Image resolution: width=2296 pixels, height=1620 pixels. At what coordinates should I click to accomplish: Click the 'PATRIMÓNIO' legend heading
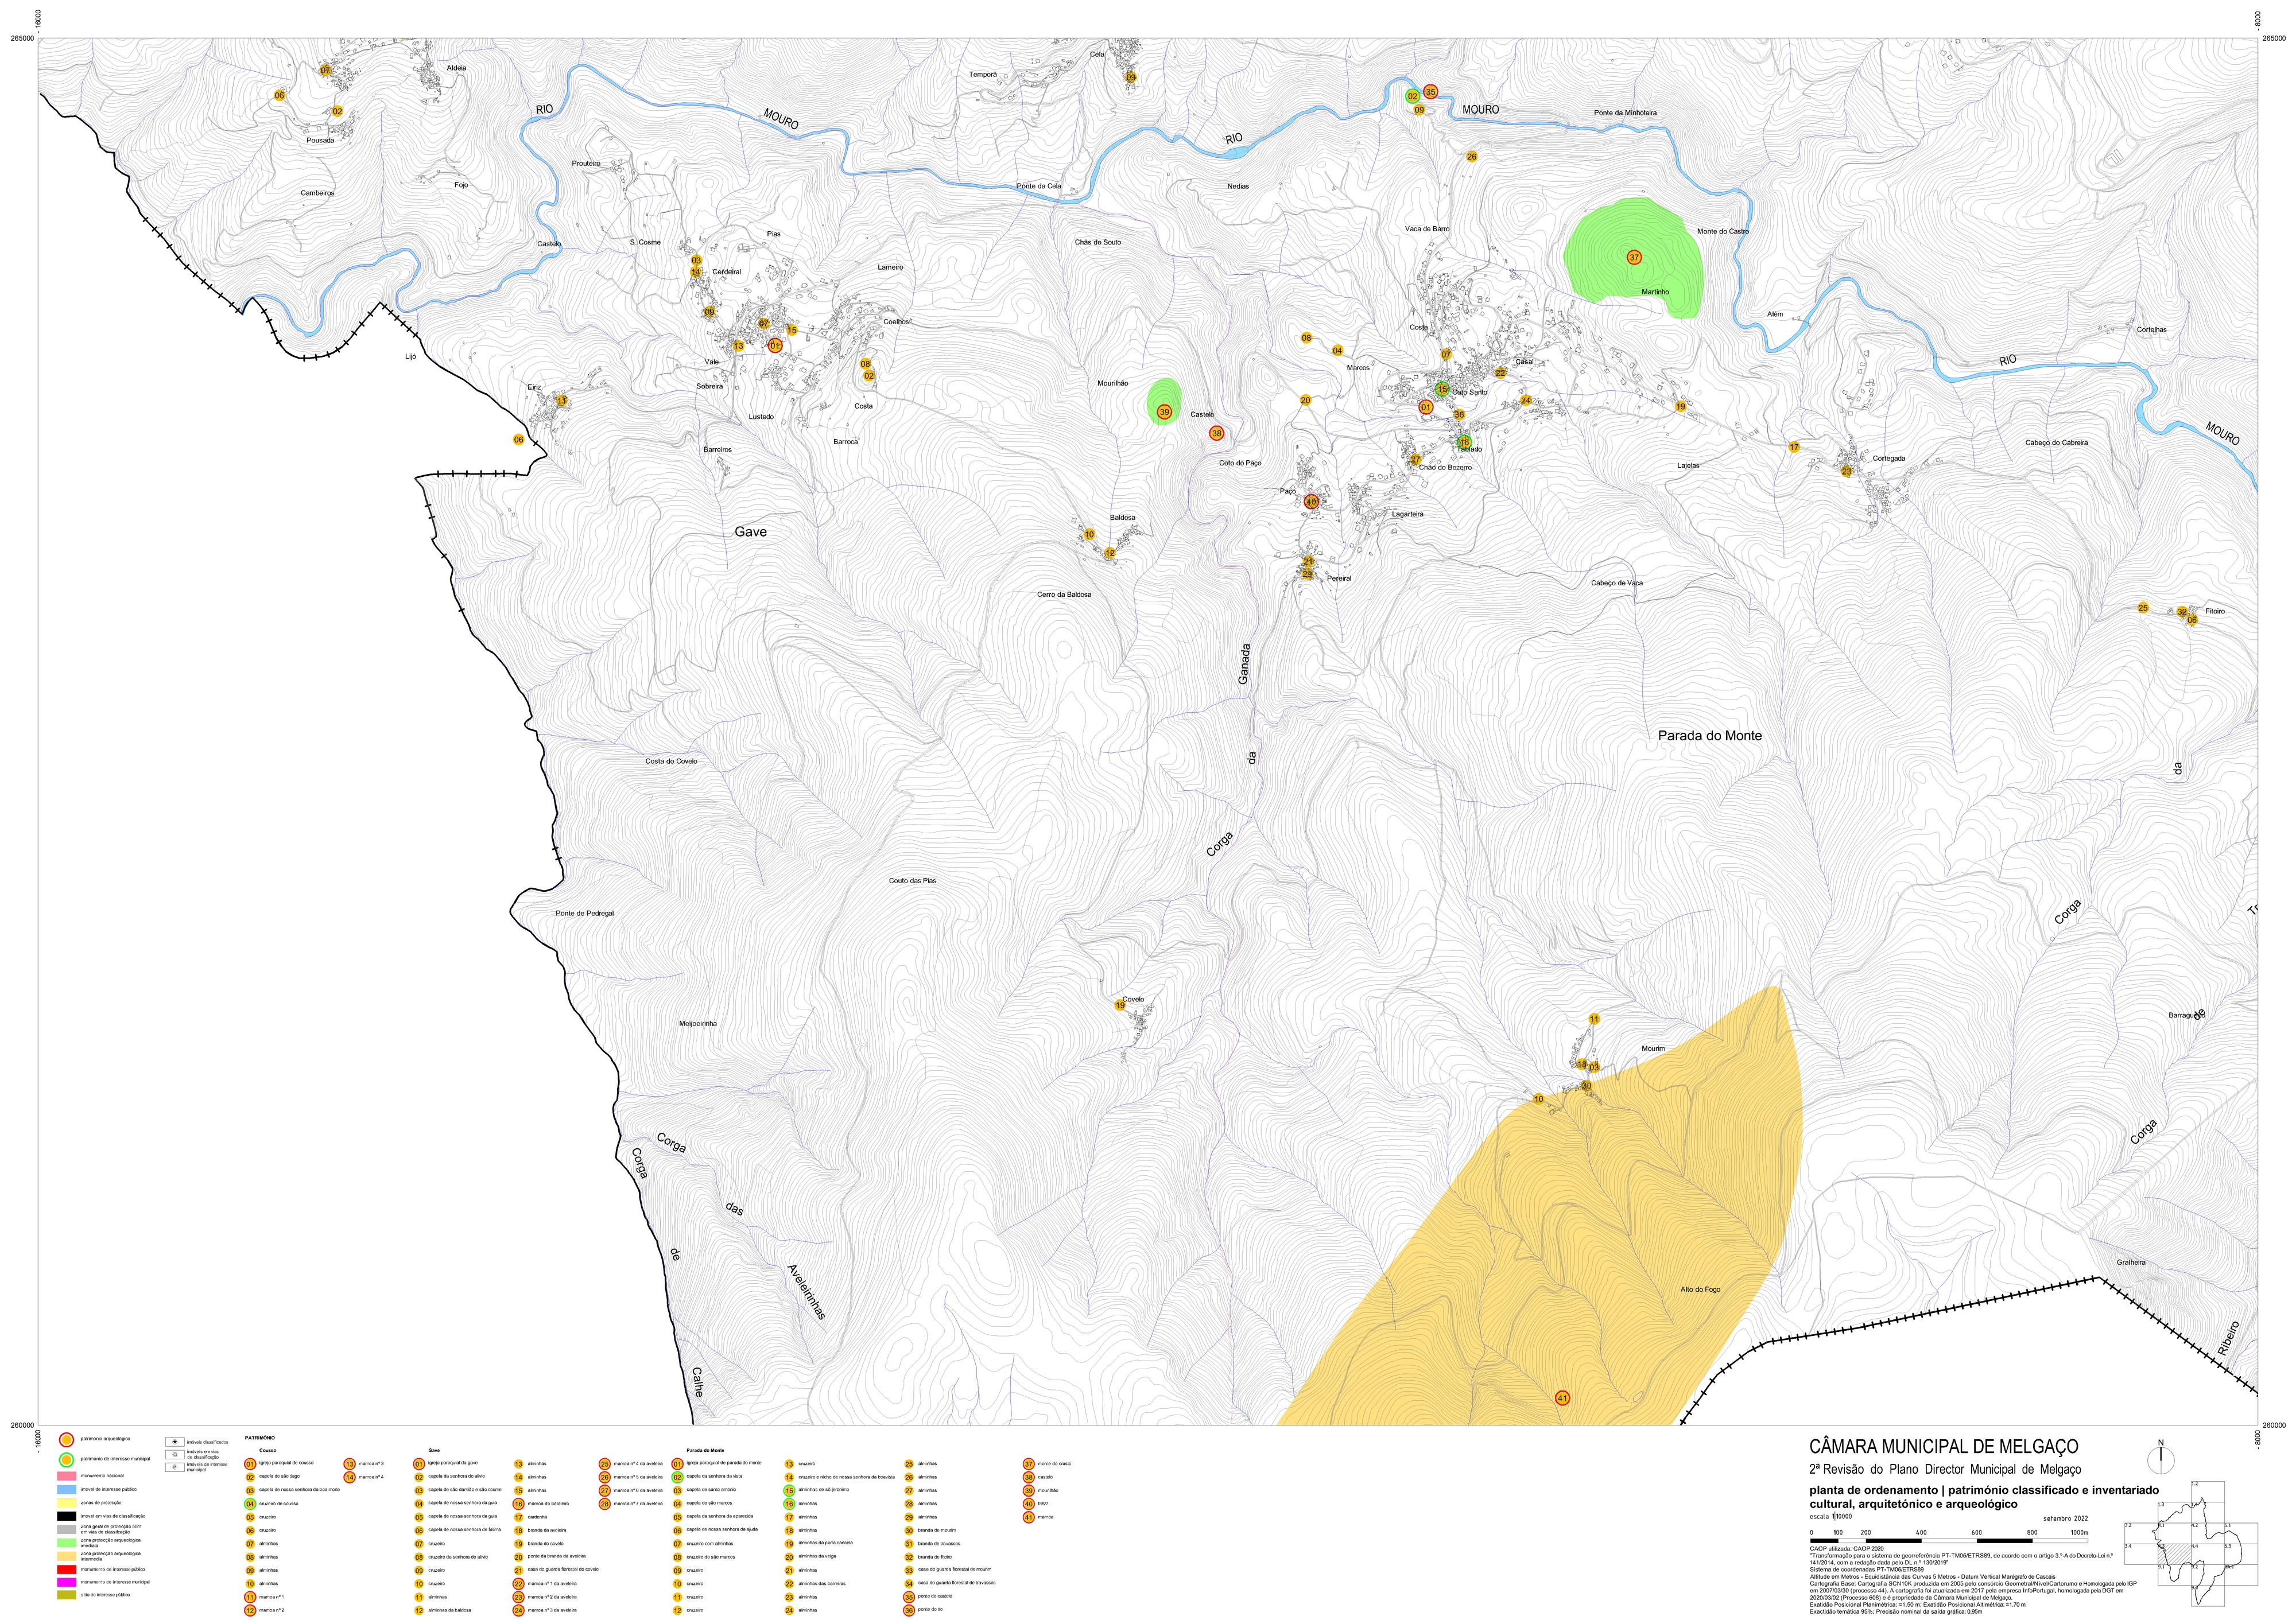(x=259, y=1438)
